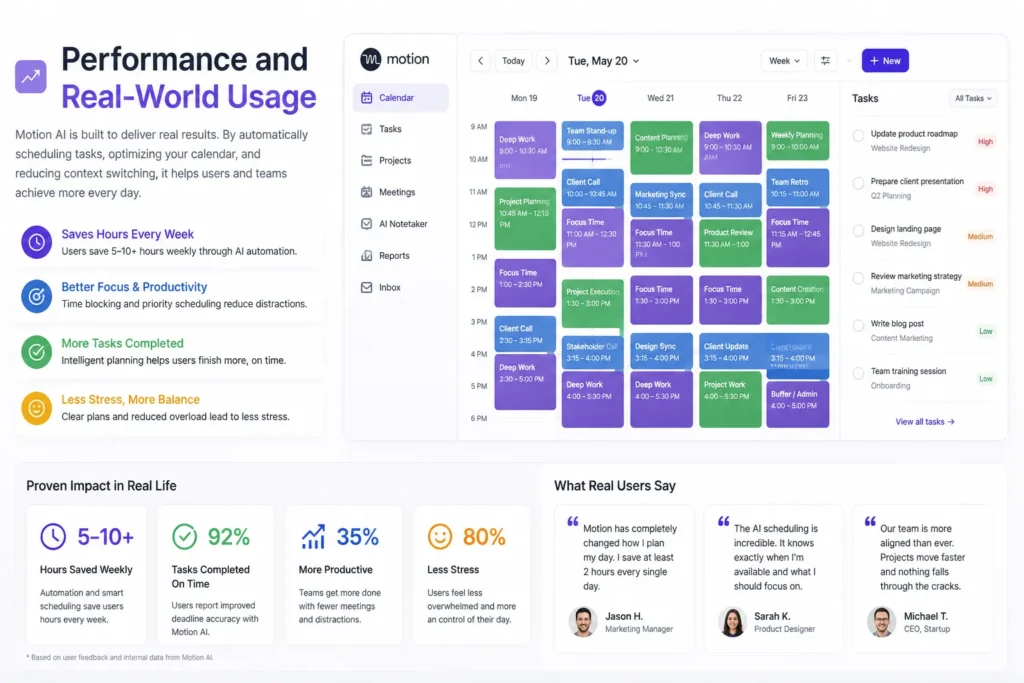Click the Saves Hours Every Week heading
Image resolution: width=1024 pixels, height=683 pixels.
127,234
